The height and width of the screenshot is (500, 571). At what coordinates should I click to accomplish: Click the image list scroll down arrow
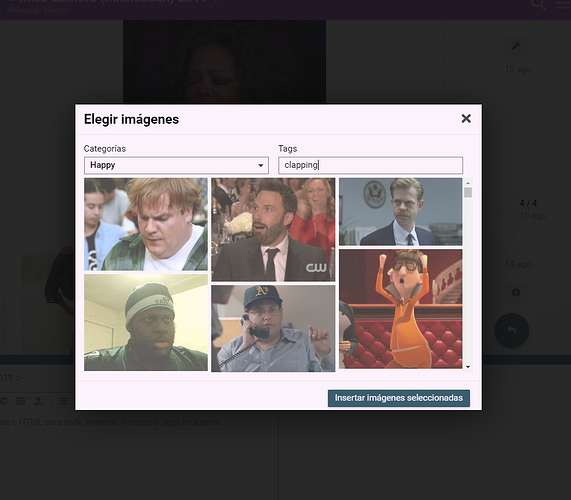[x=468, y=367]
